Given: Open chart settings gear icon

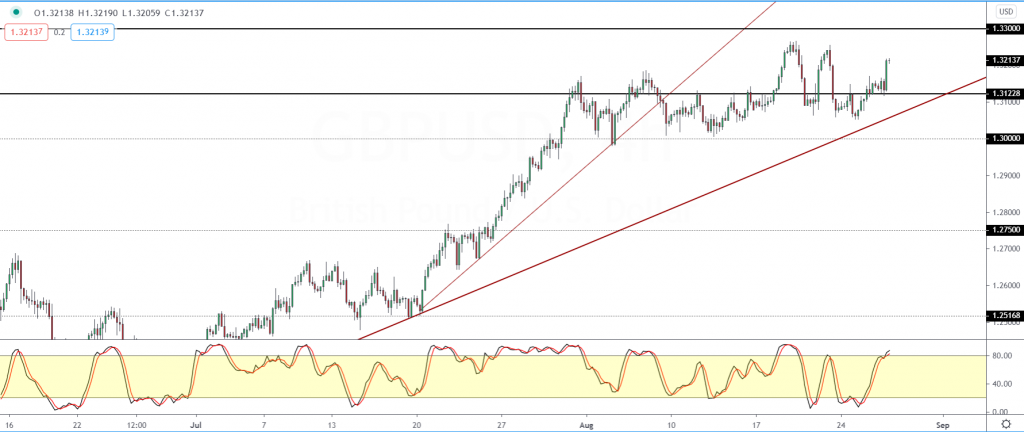Looking at the screenshot, I should click(x=1004, y=424).
